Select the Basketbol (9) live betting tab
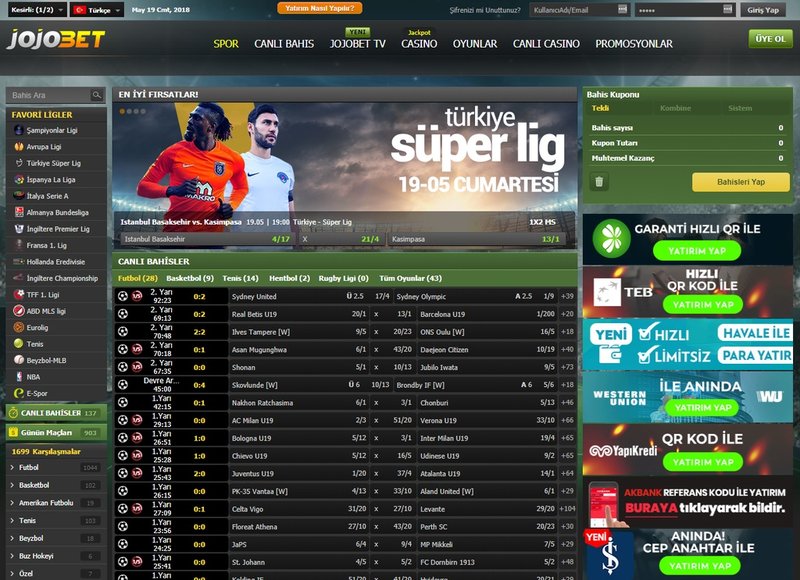This screenshot has width=800, height=580. [190, 278]
